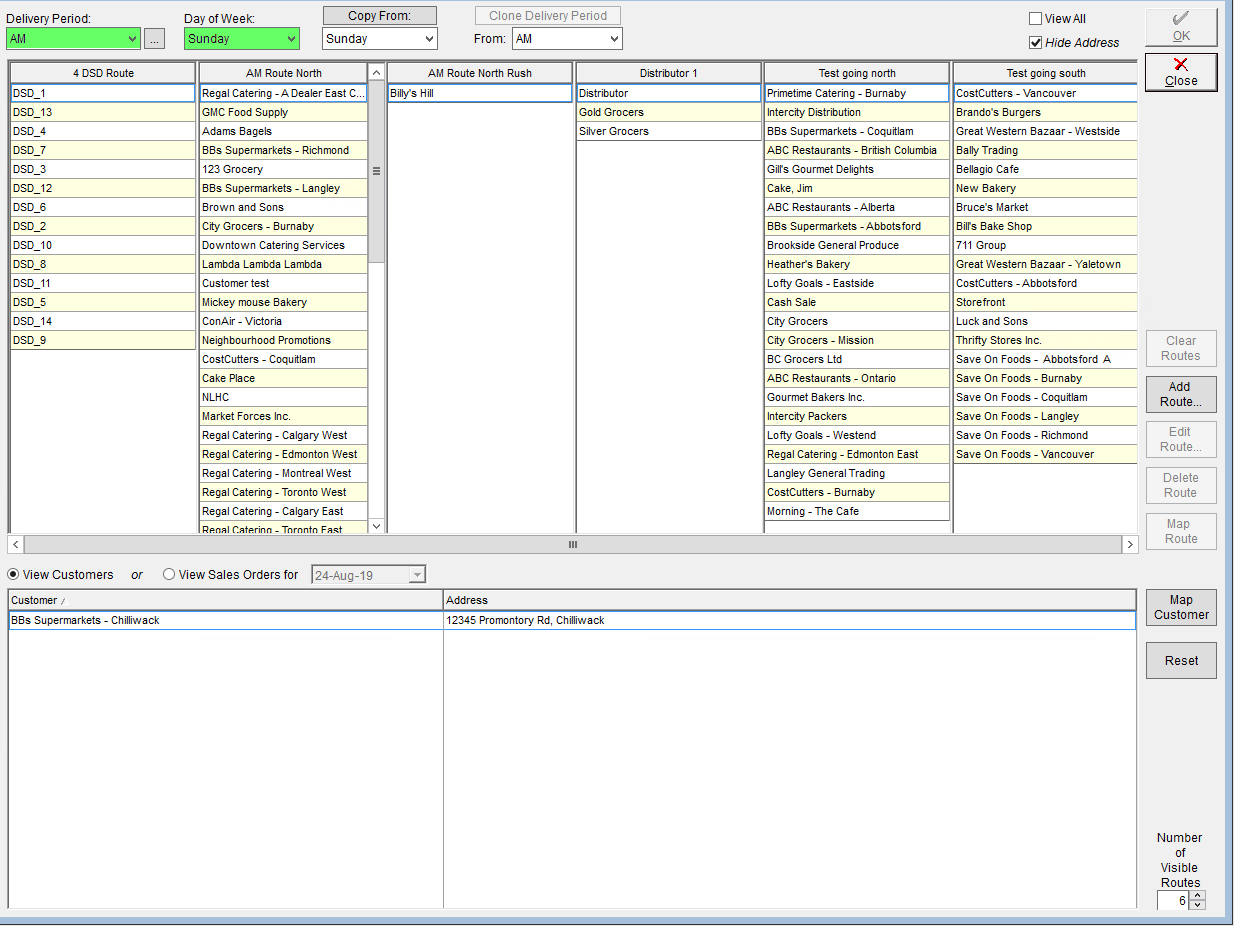Select Gold Grocers in Distributor 1

[x=669, y=112]
